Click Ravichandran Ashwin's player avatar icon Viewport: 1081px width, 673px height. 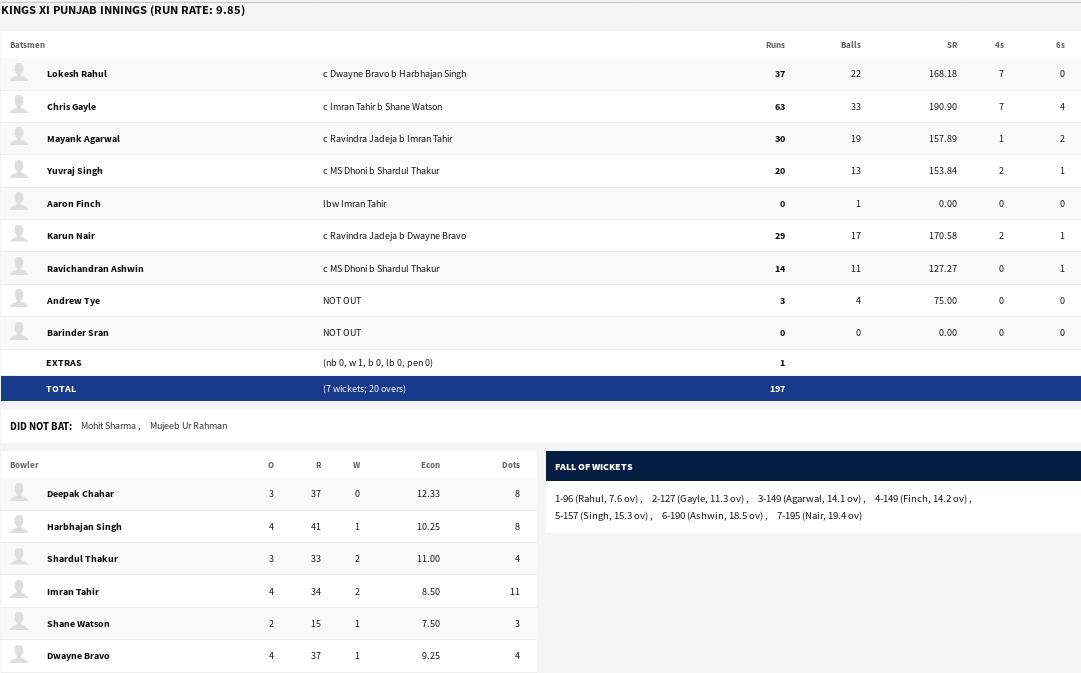click(19, 267)
